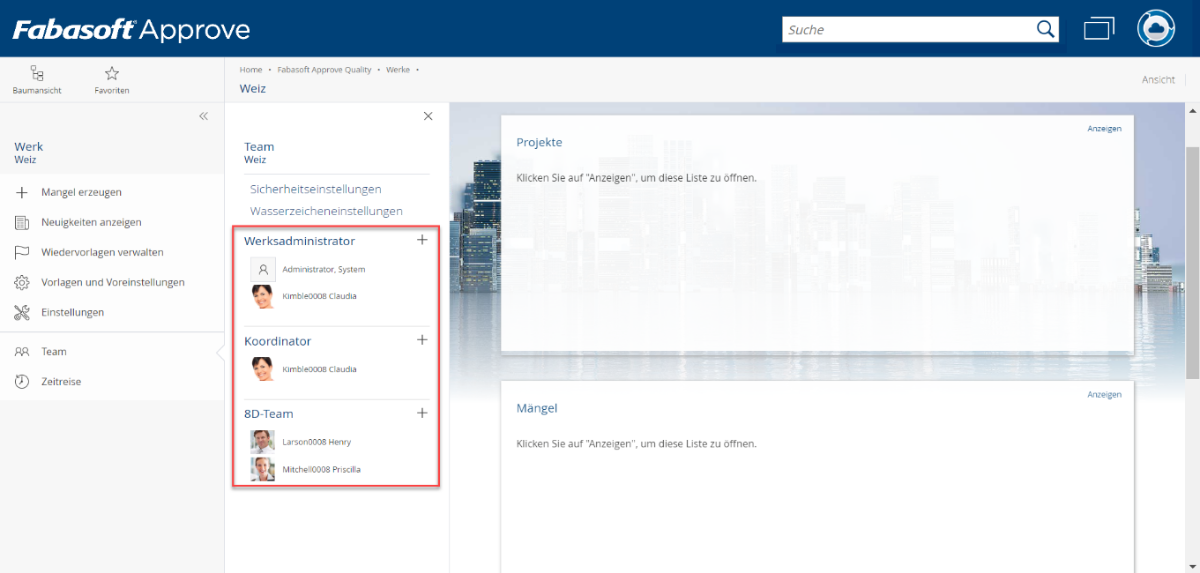Screen dimensions: 1200x573
Task: Click Anzeigen link in Mängel card
Action: 1104,395
